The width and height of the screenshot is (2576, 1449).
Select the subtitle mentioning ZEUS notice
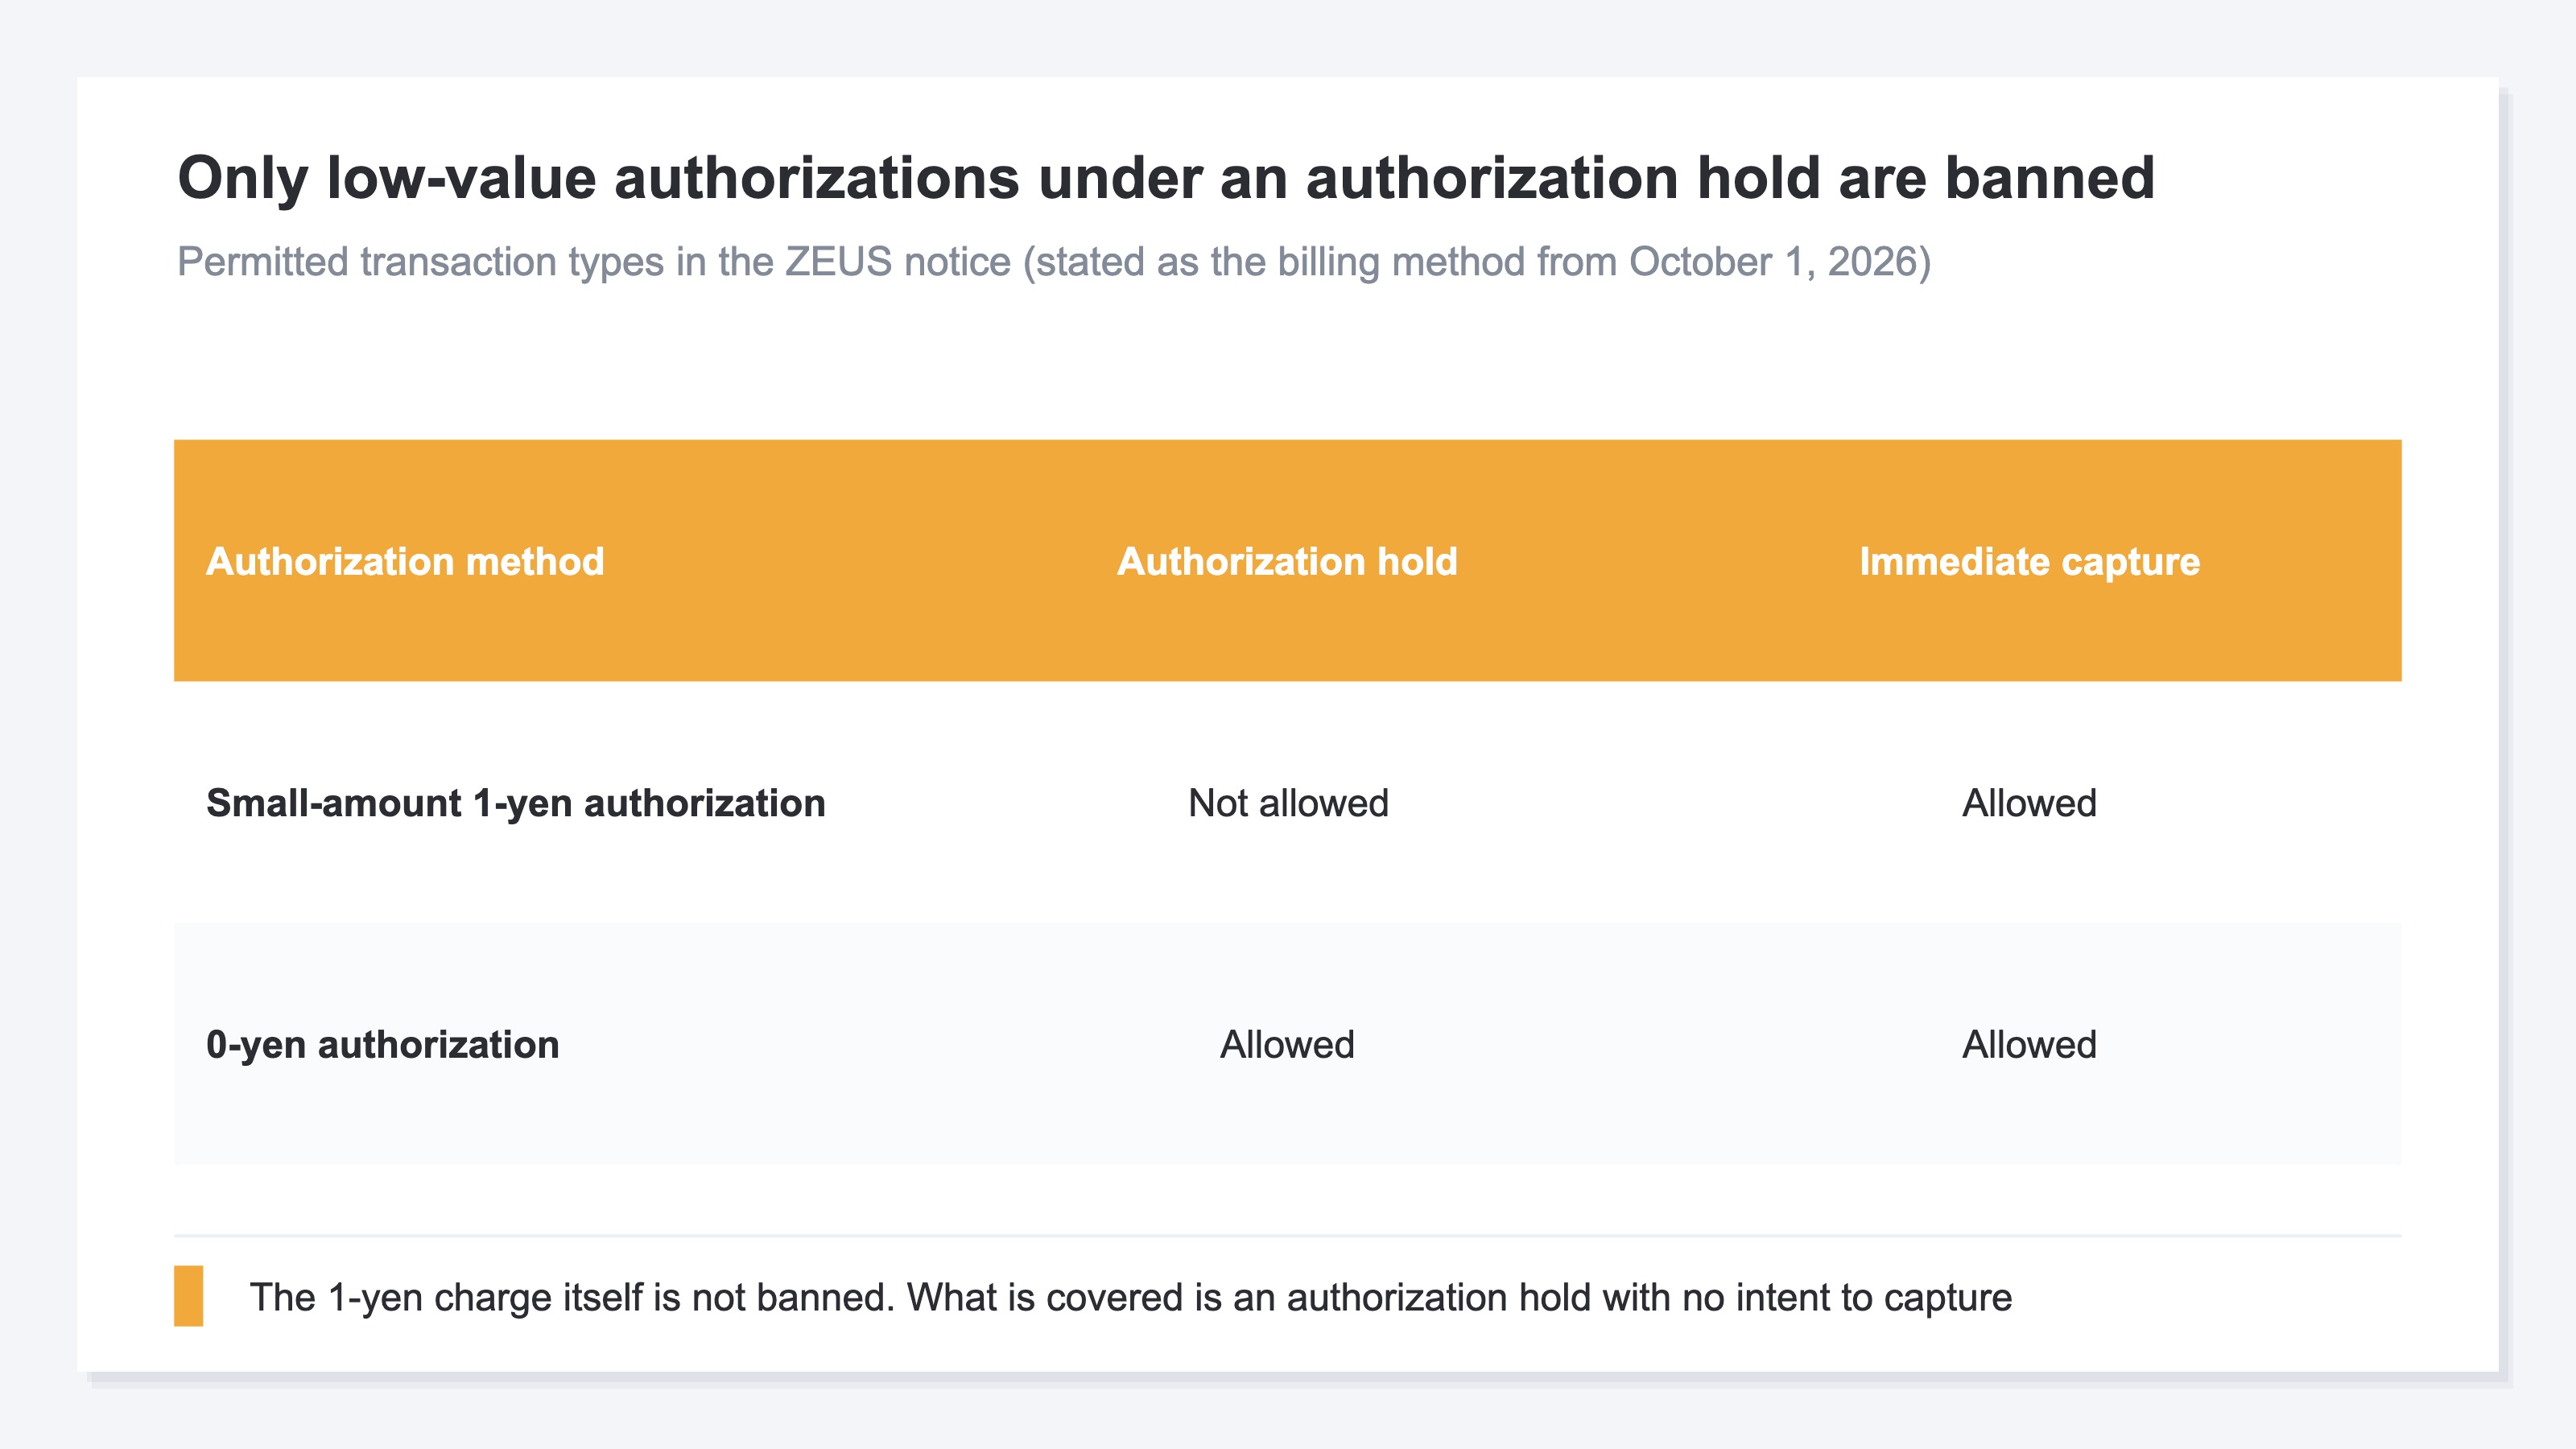[1054, 262]
